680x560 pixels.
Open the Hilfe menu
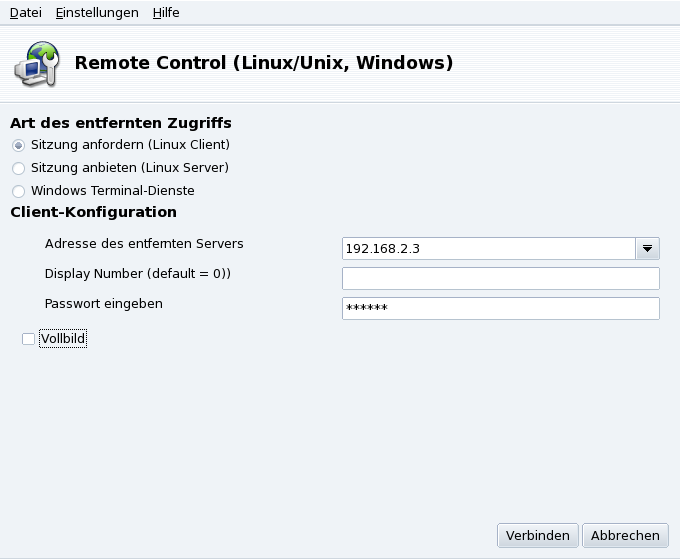pyautogui.click(x=166, y=12)
